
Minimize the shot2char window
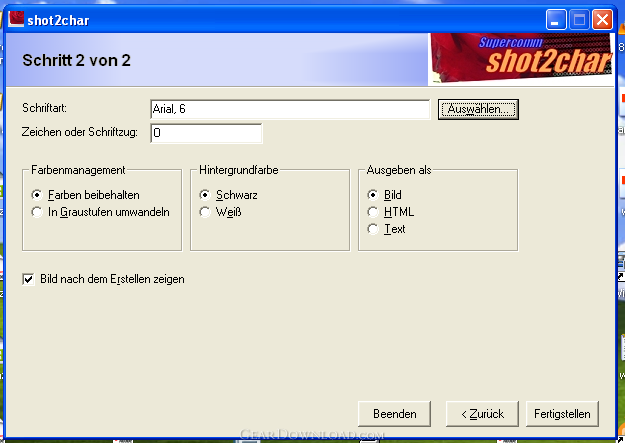click(556, 20)
